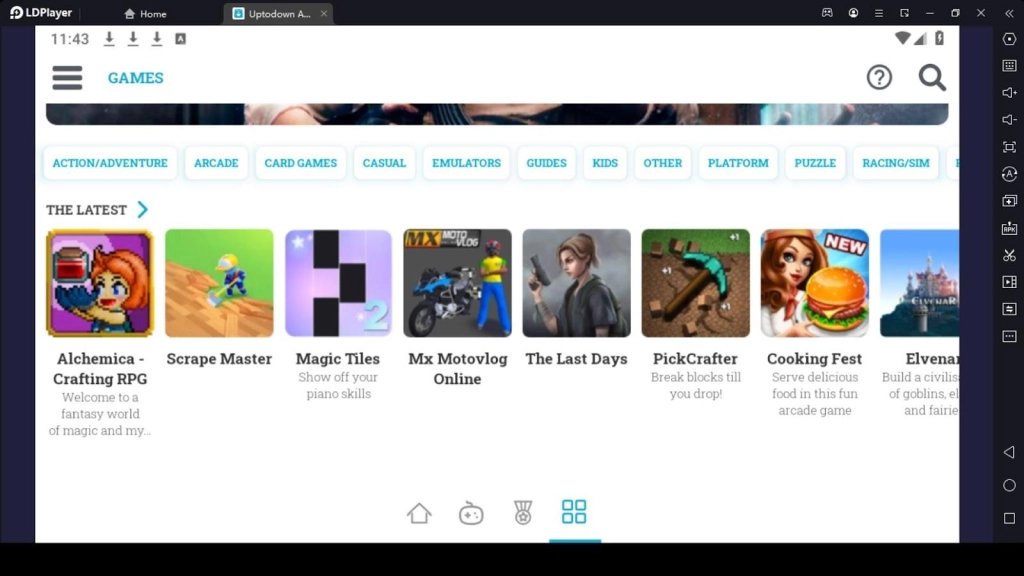Screen dimensions: 1024x576
Task: Open search with the magnifying glass
Action: point(932,78)
